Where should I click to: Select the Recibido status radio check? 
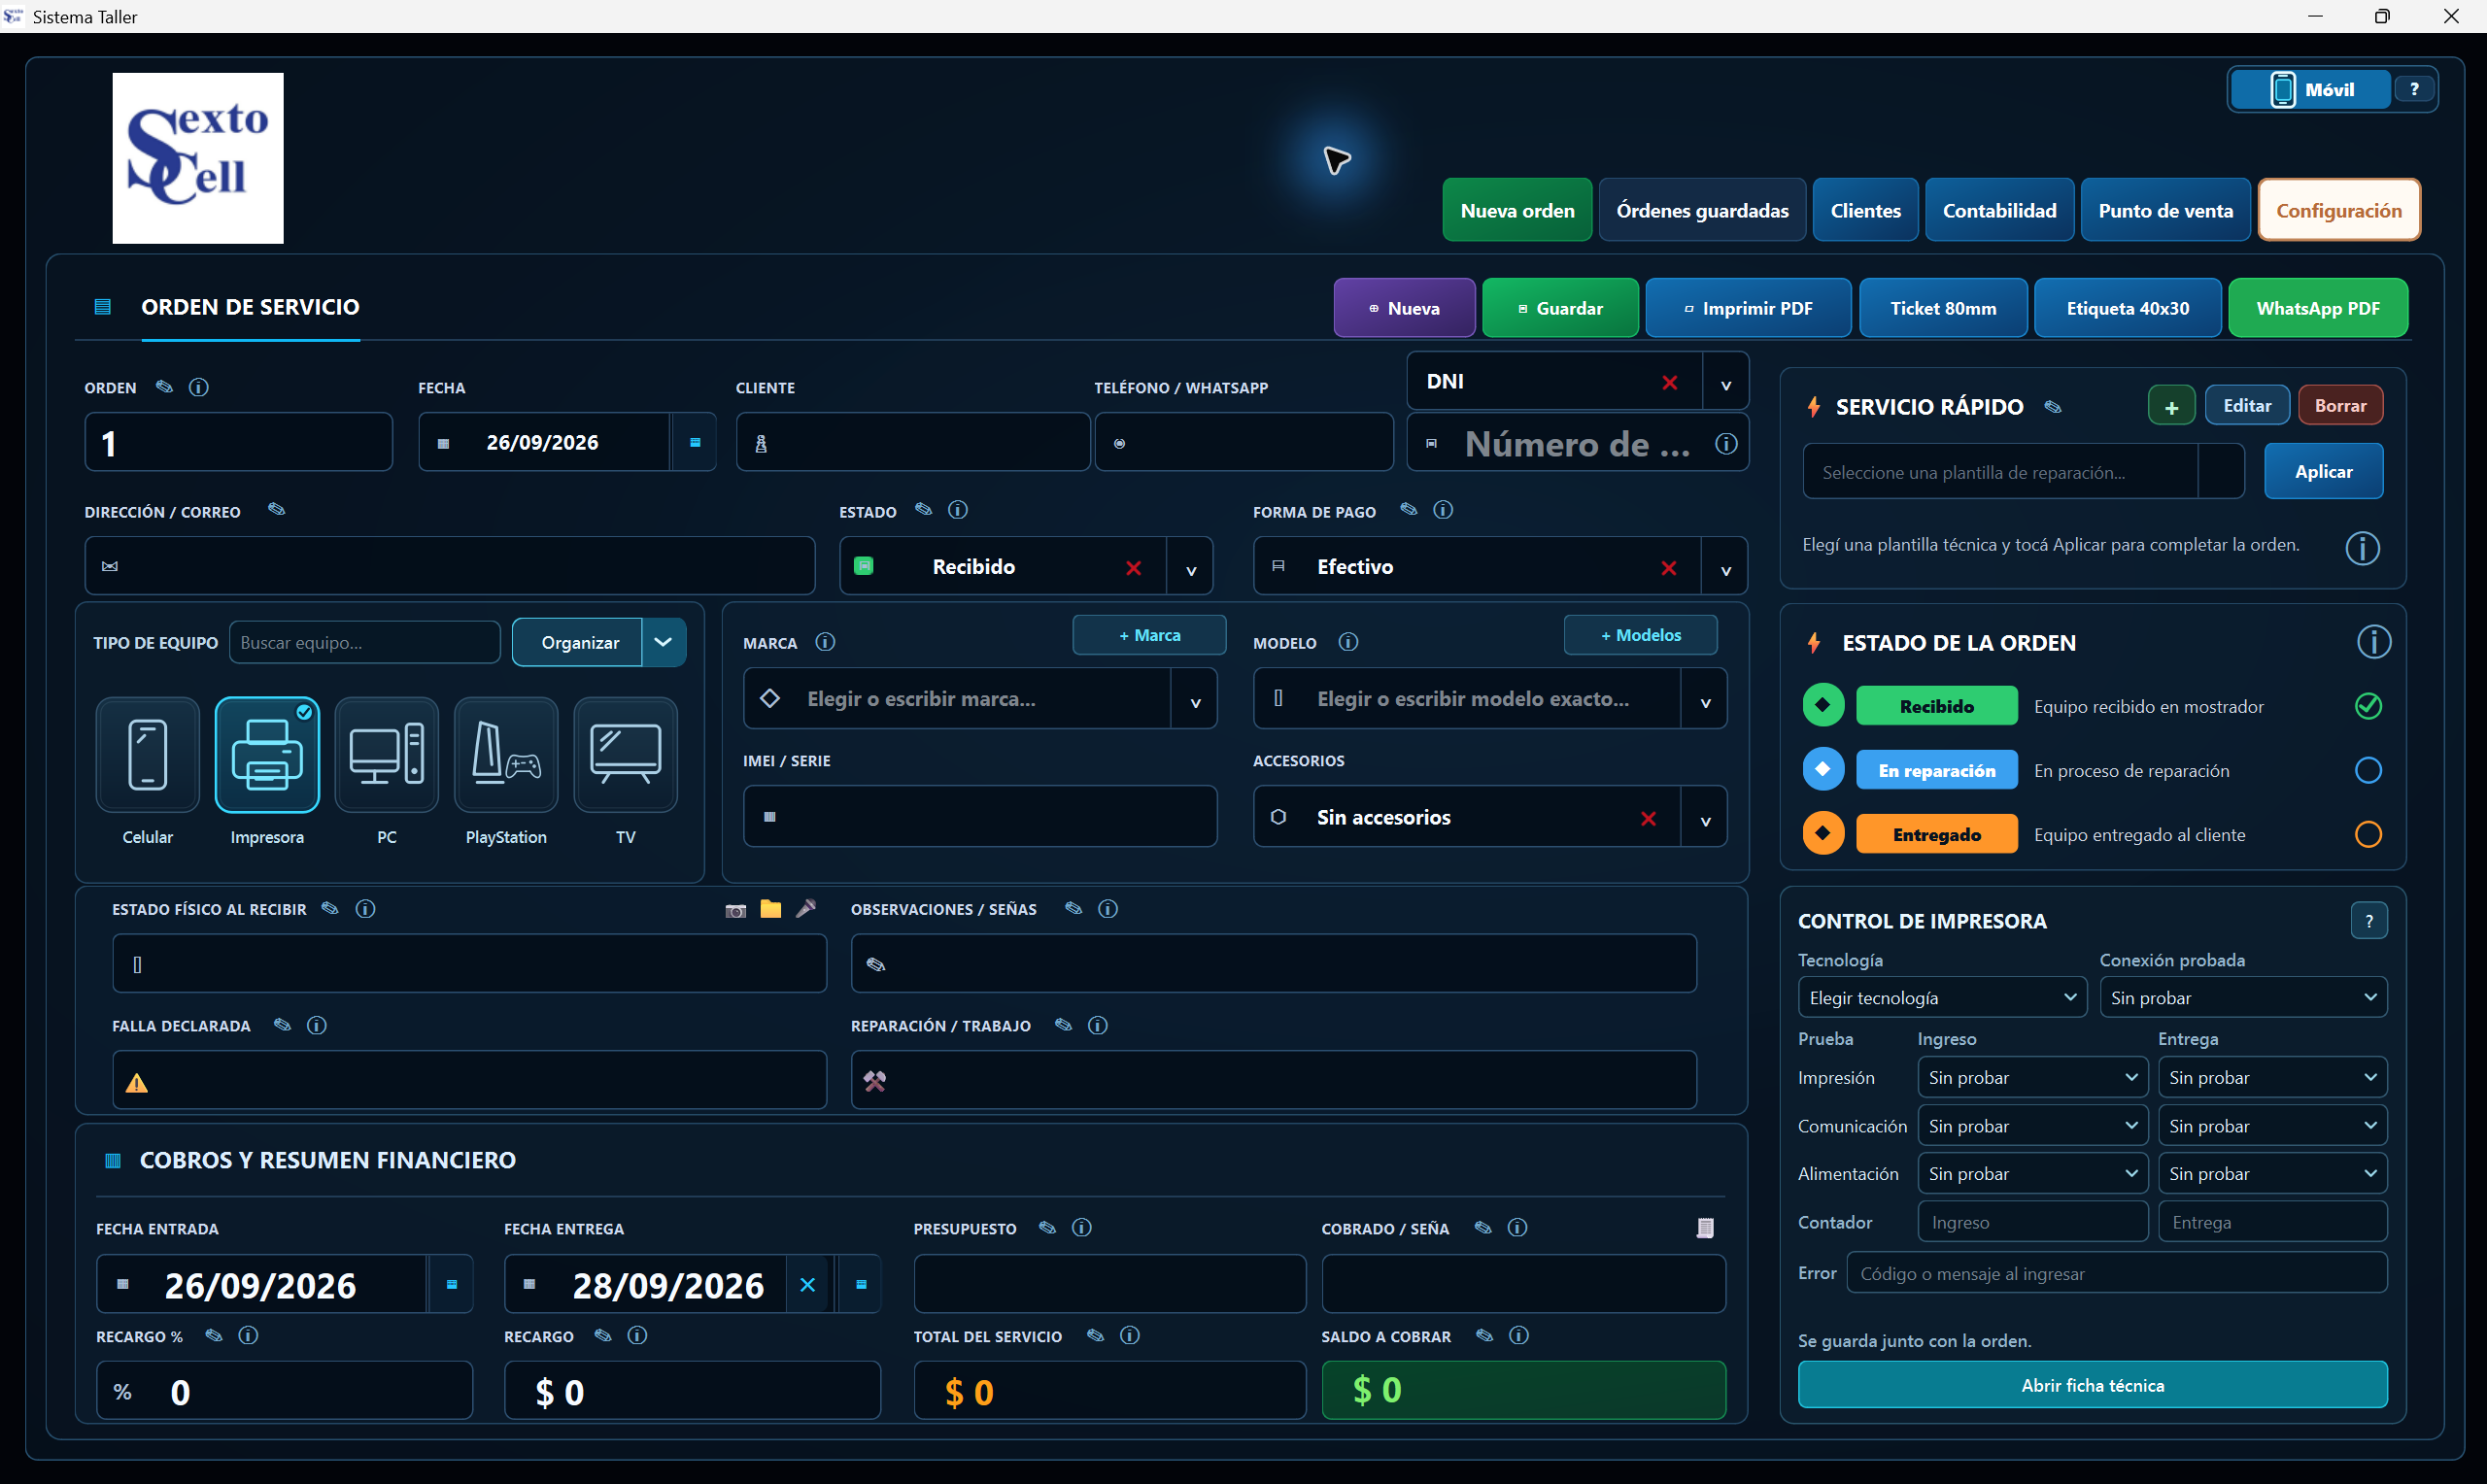click(2368, 706)
